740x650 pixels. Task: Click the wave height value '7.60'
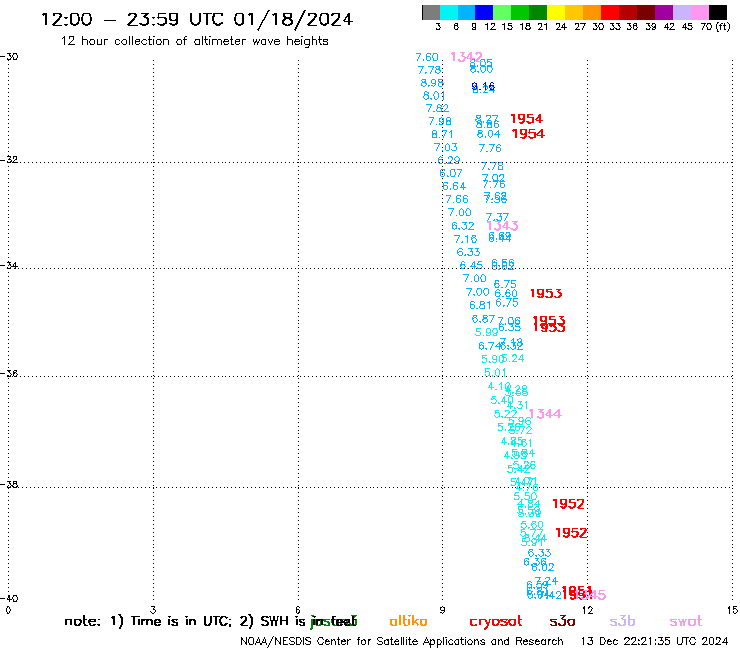(427, 57)
